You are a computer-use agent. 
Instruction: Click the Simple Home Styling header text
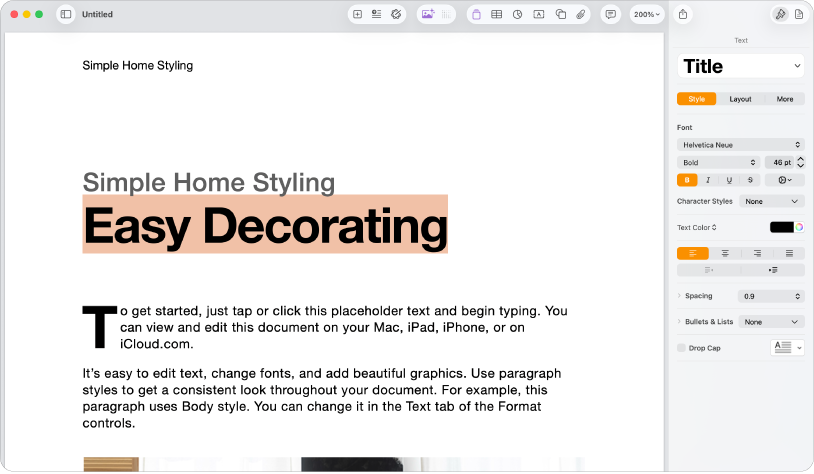[x=138, y=65]
